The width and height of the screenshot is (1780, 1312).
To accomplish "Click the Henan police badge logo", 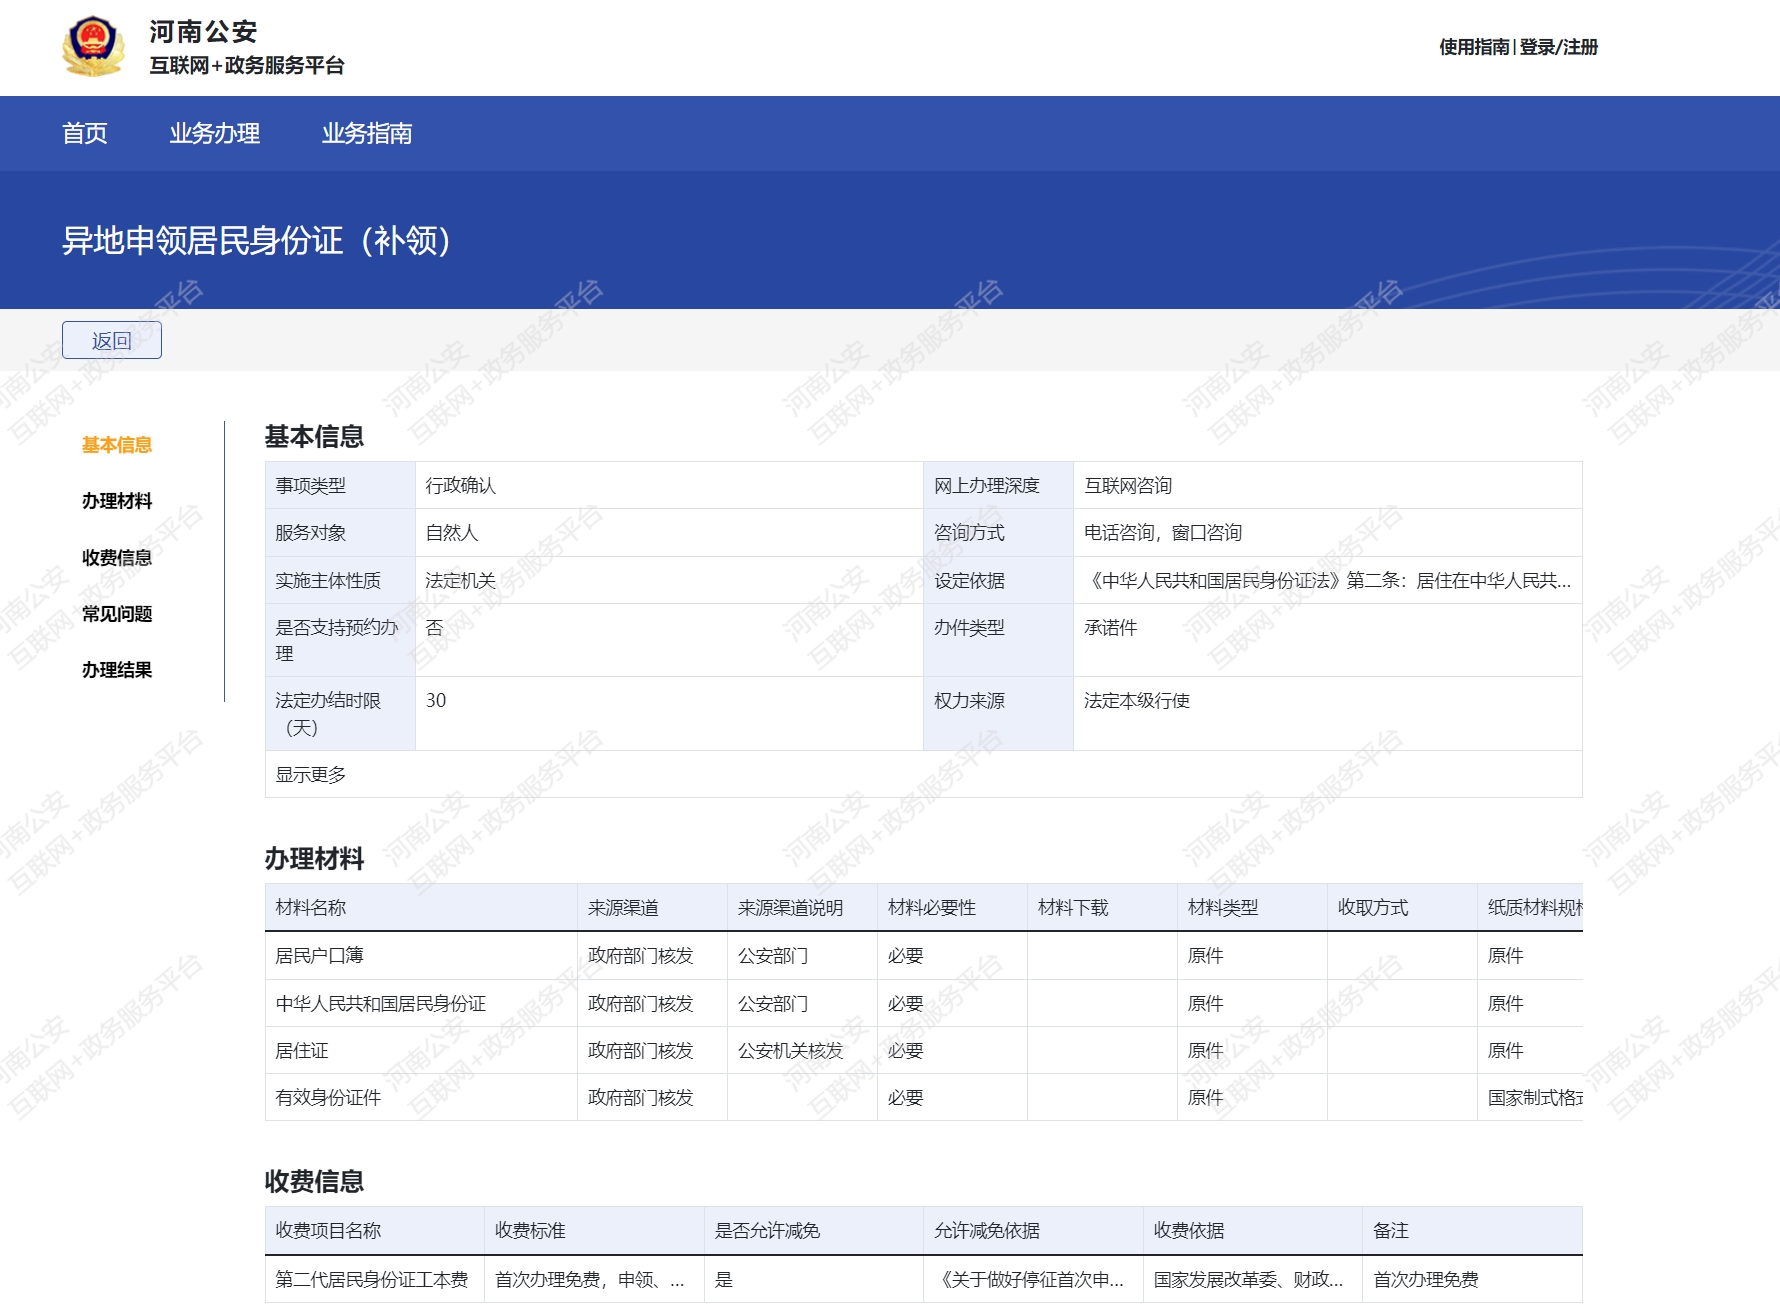I will pos(93,47).
